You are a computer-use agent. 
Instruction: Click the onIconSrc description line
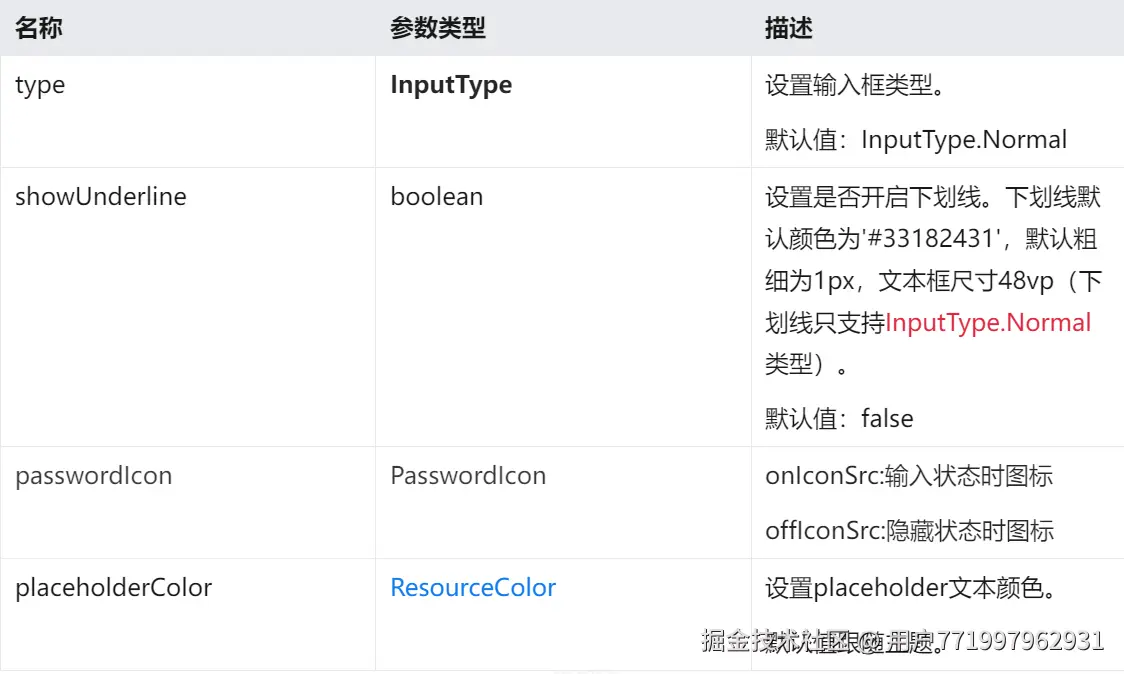pos(908,475)
